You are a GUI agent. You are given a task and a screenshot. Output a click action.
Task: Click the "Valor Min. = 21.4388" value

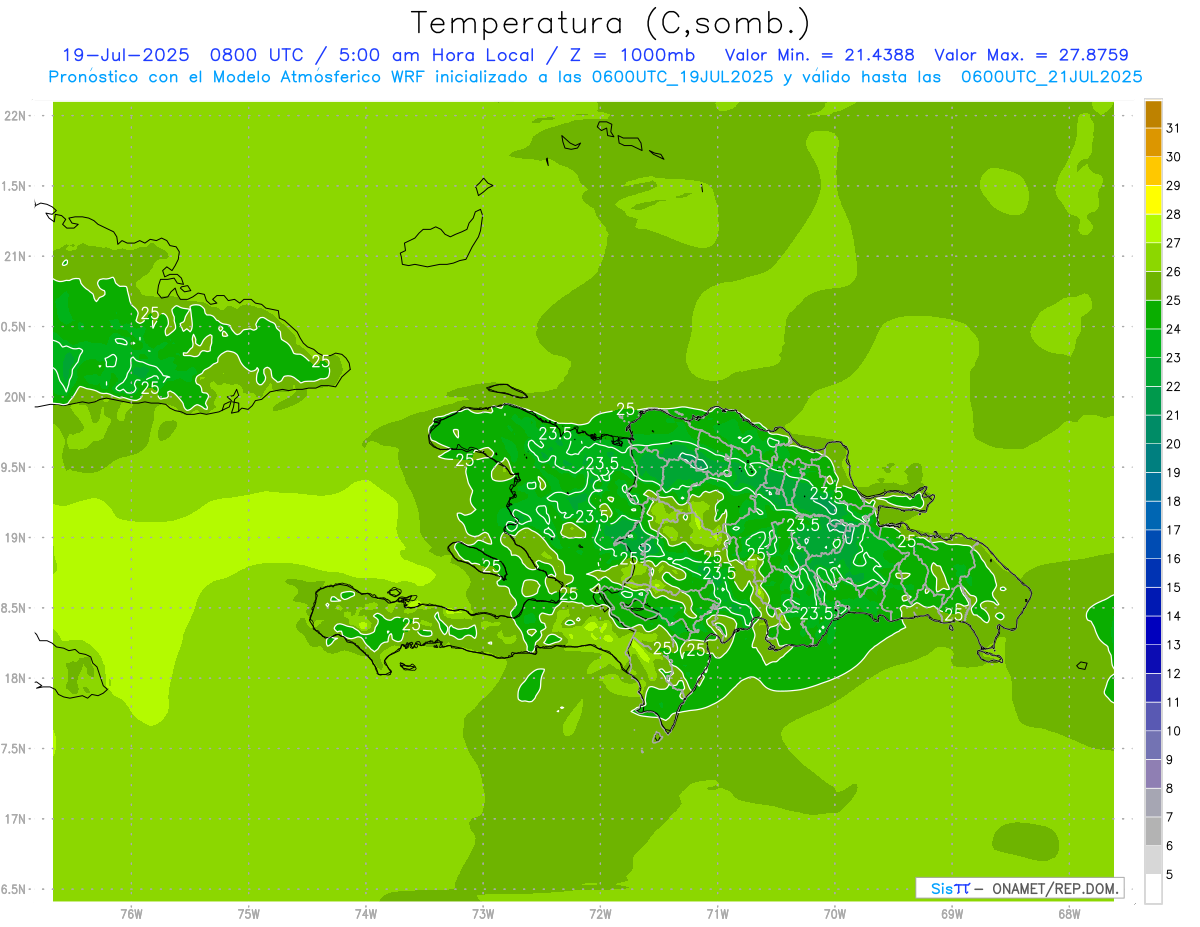[819, 55]
